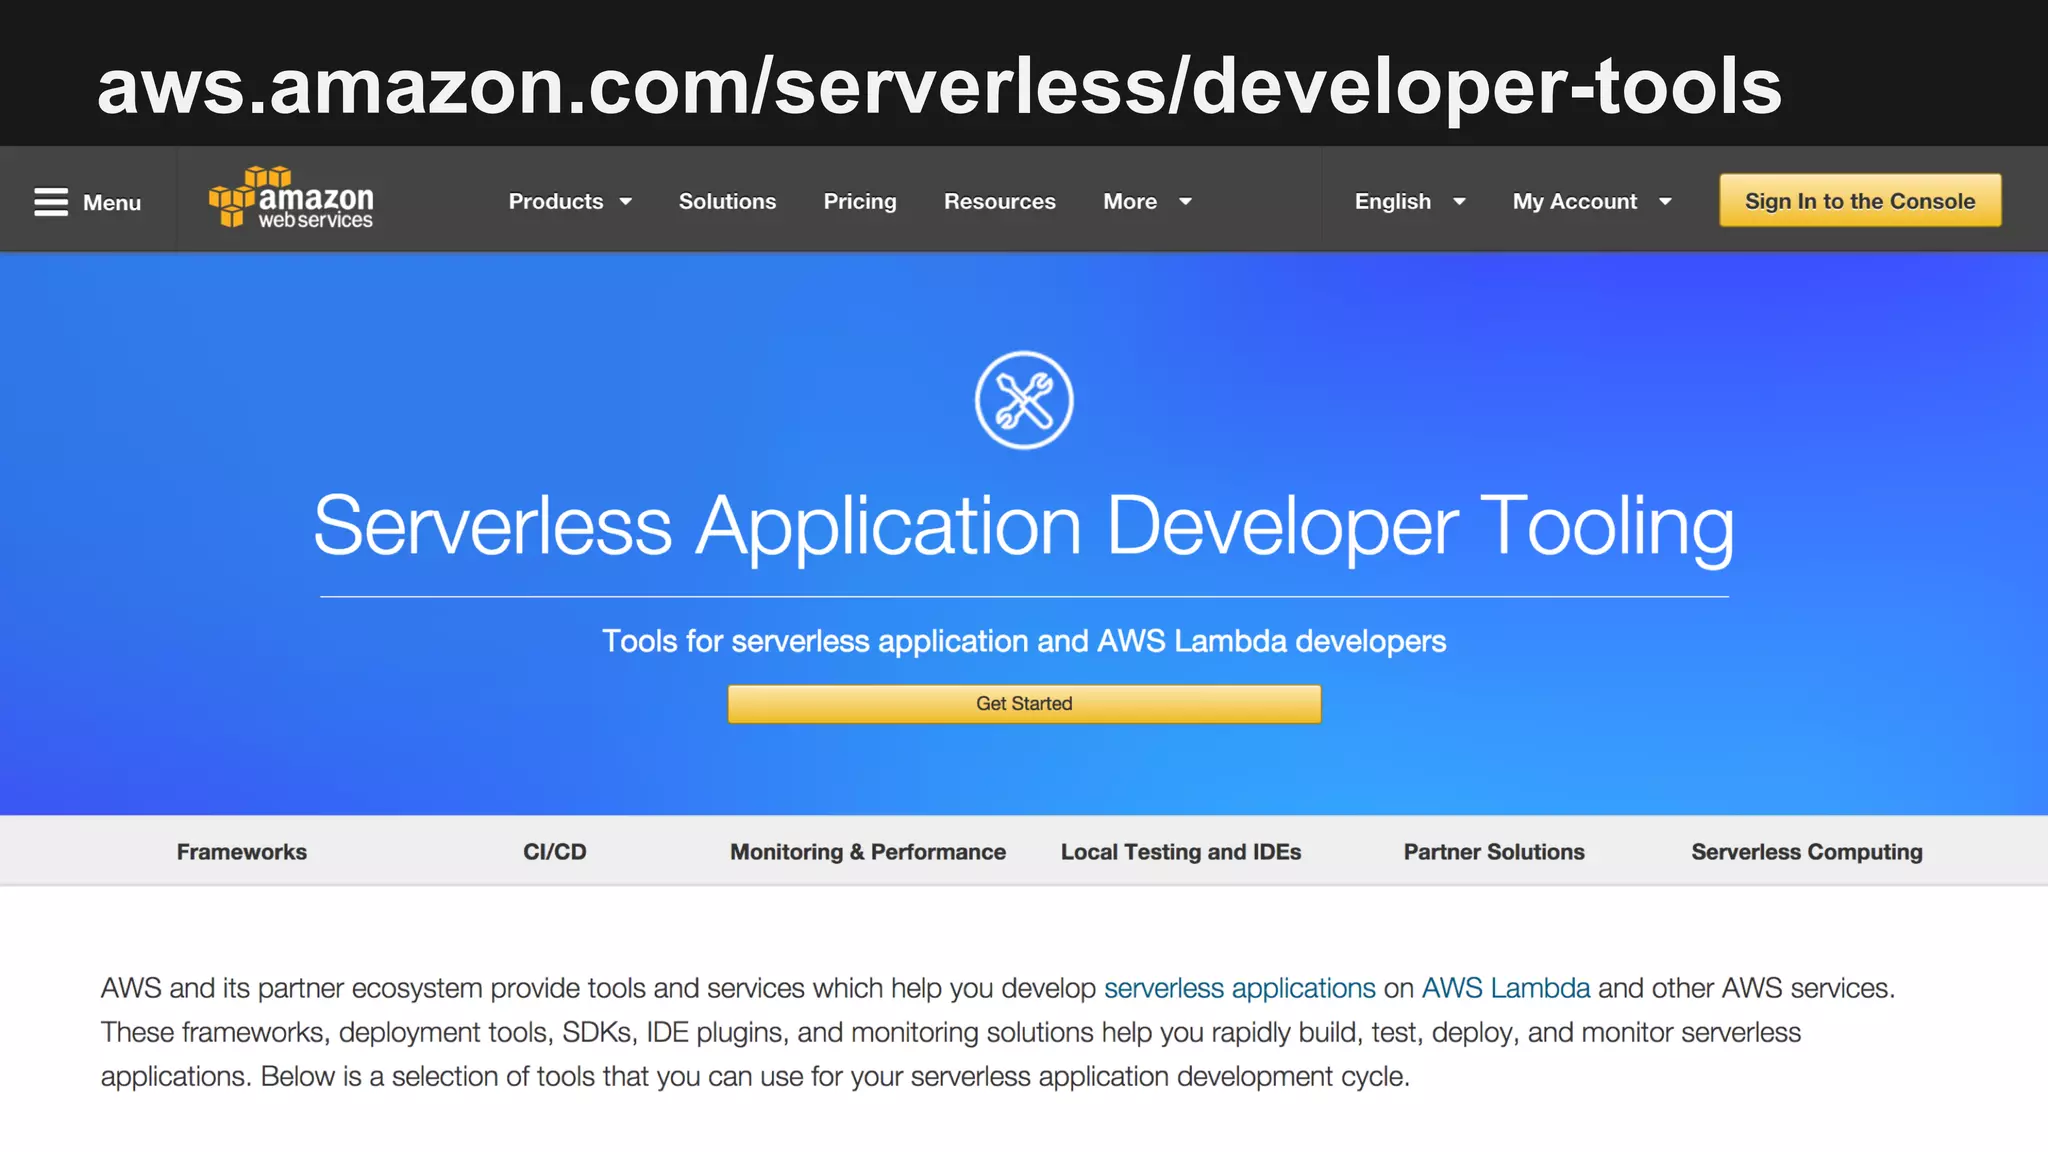Open the Serverless Computing tab
This screenshot has width=2048, height=1152.
pos(1807,852)
